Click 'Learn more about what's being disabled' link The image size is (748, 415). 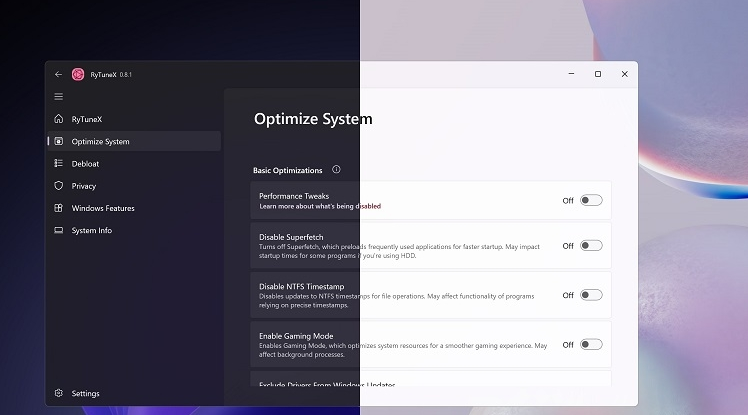point(320,206)
